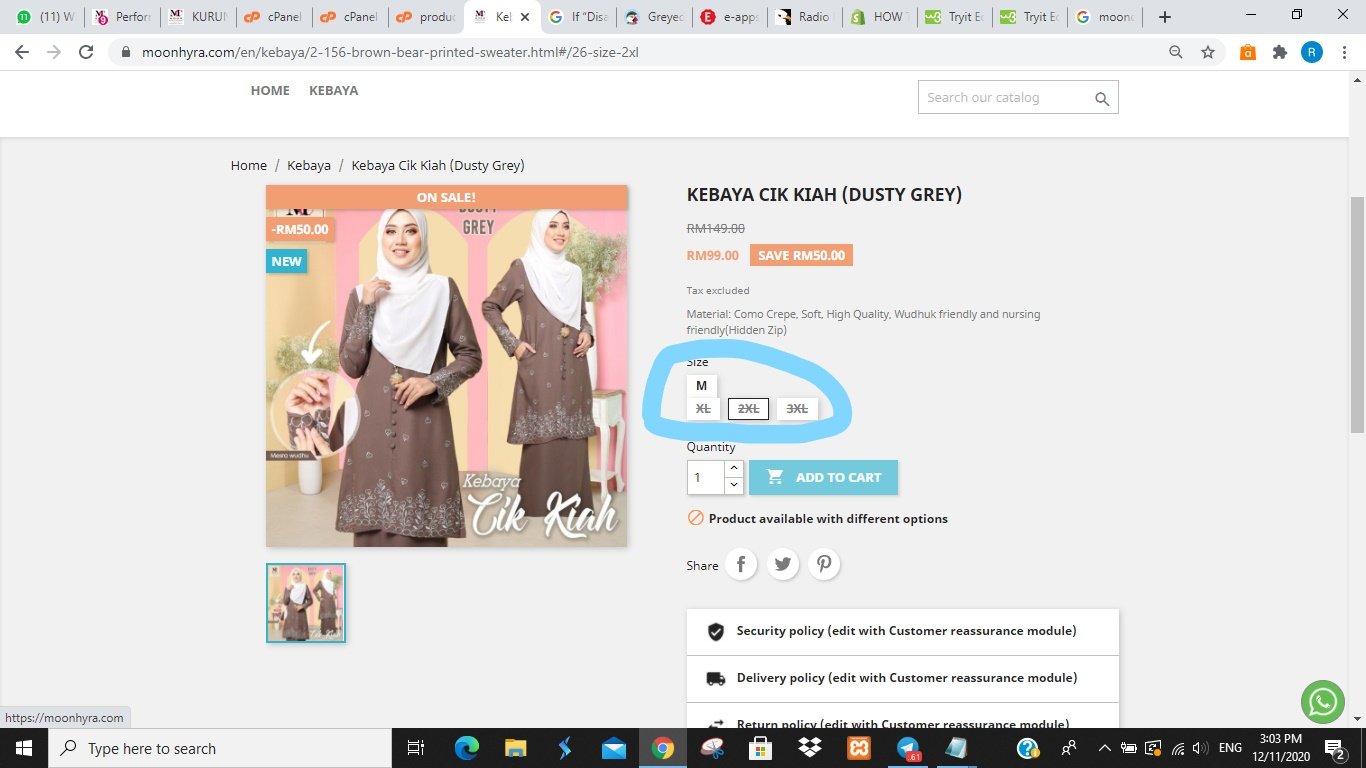
Task: Click the RM99.00 price text
Action: coord(712,255)
